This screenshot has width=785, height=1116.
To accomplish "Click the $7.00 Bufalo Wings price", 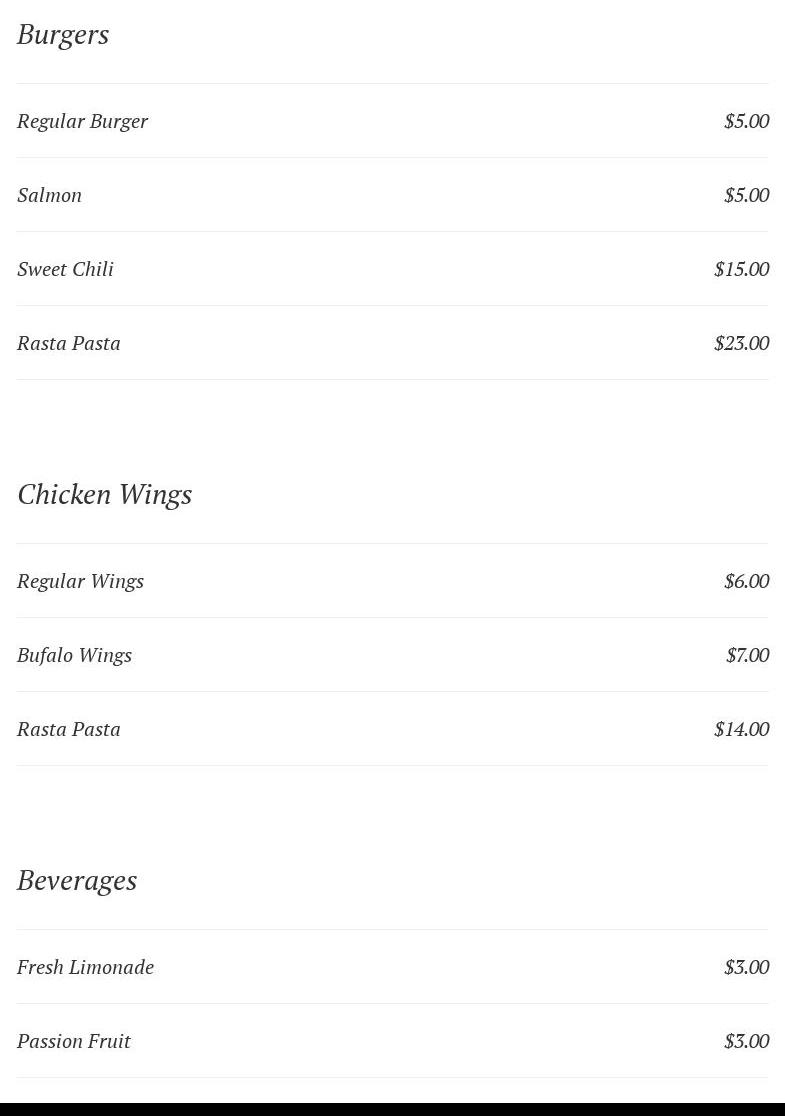I will tap(747, 655).
